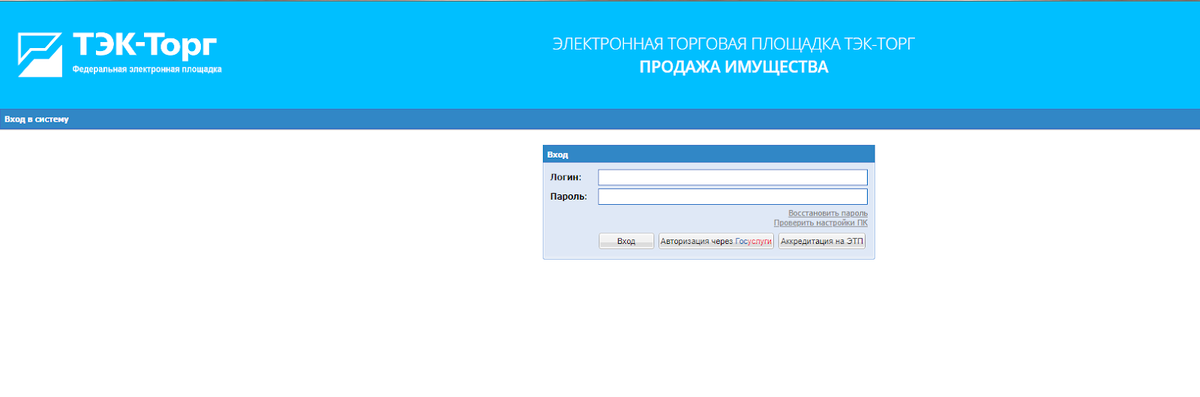The height and width of the screenshot is (397, 1200).
Task: Click Аккредитация на ЭТП button
Action: click(821, 241)
